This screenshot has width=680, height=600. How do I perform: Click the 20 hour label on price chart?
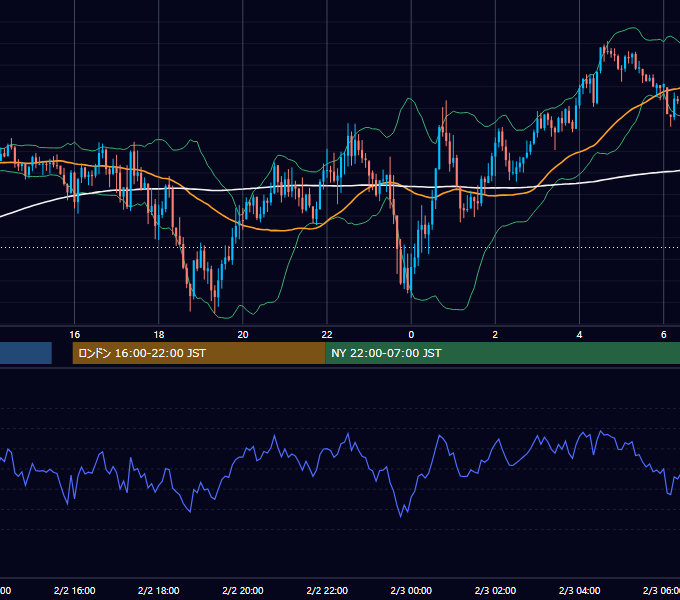[x=243, y=334]
